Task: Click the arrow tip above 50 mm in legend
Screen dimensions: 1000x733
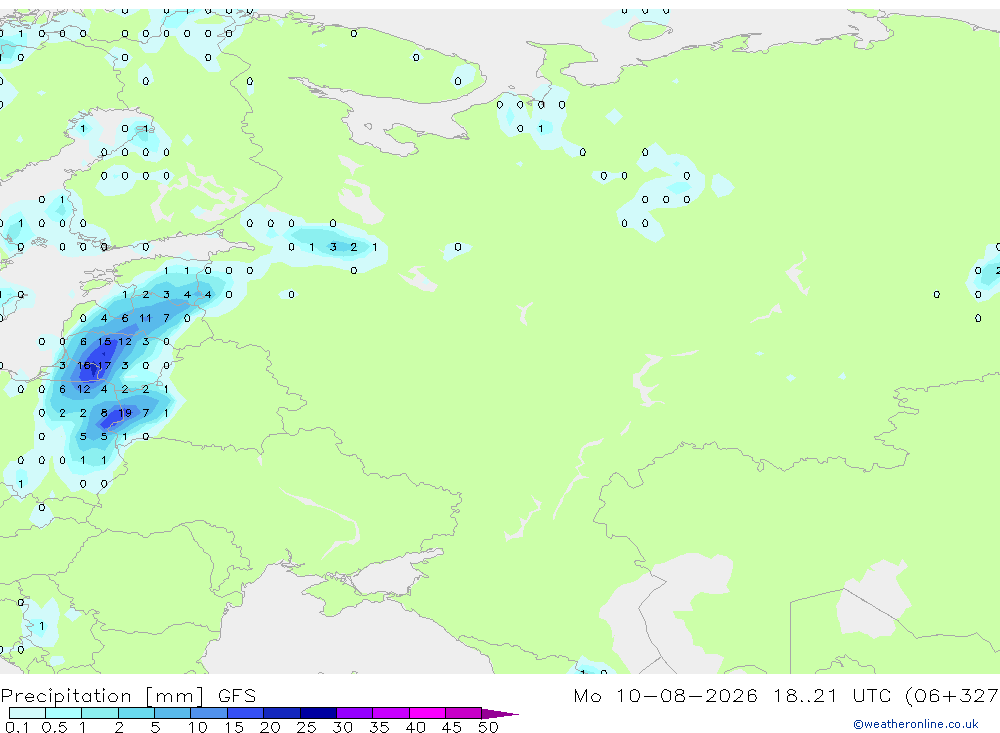Action: tap(501, 713)
